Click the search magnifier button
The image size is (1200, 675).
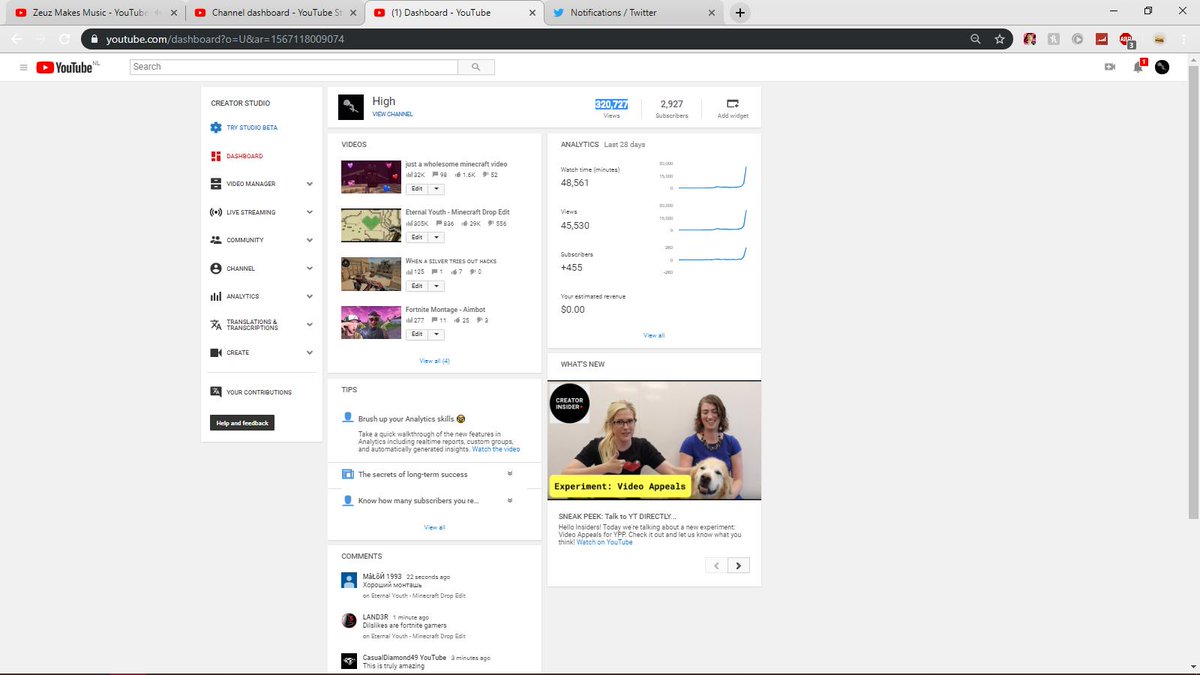476,67
